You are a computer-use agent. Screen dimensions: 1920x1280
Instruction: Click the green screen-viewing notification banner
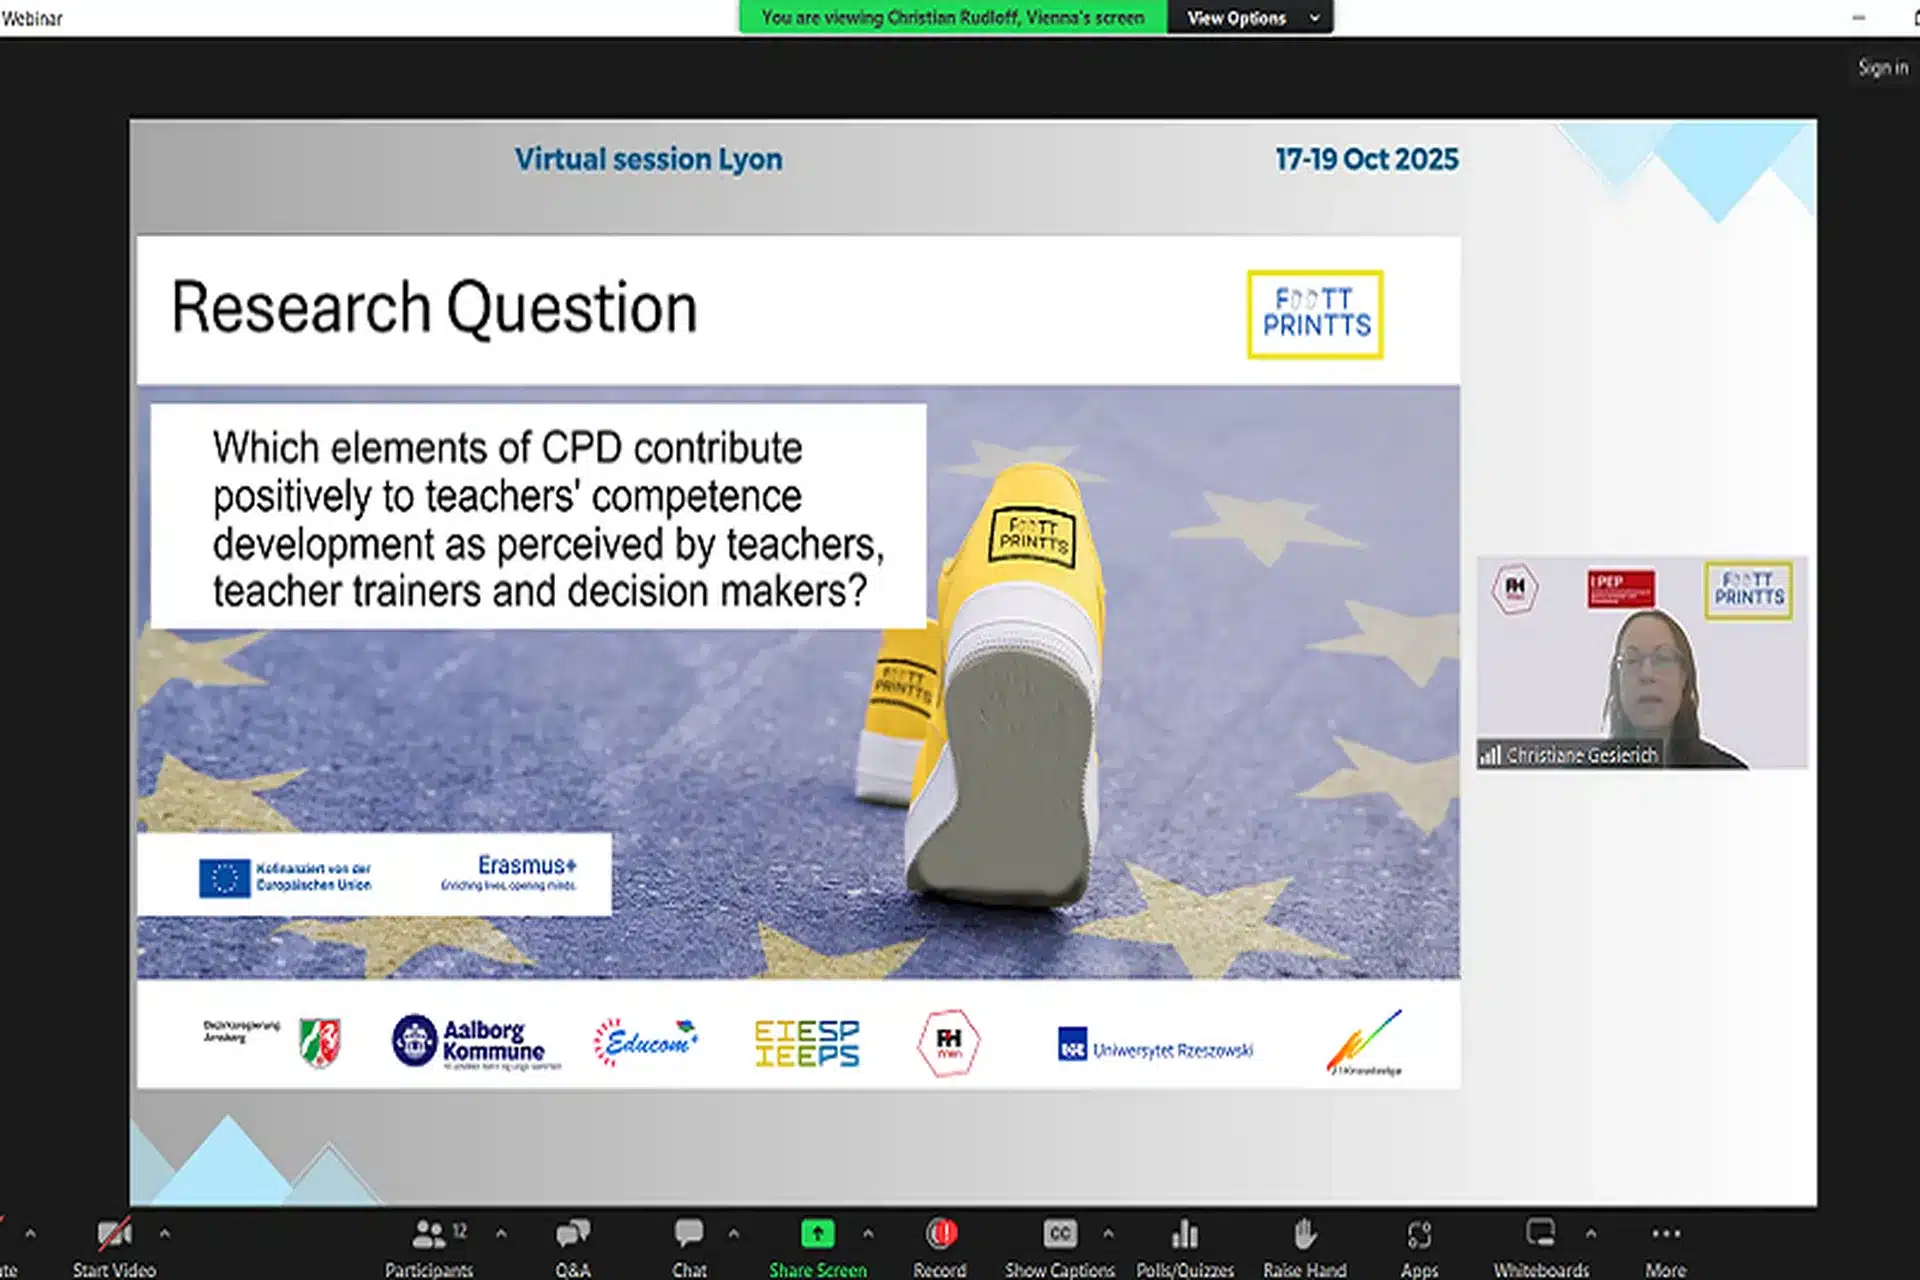[x=952, y=18]
